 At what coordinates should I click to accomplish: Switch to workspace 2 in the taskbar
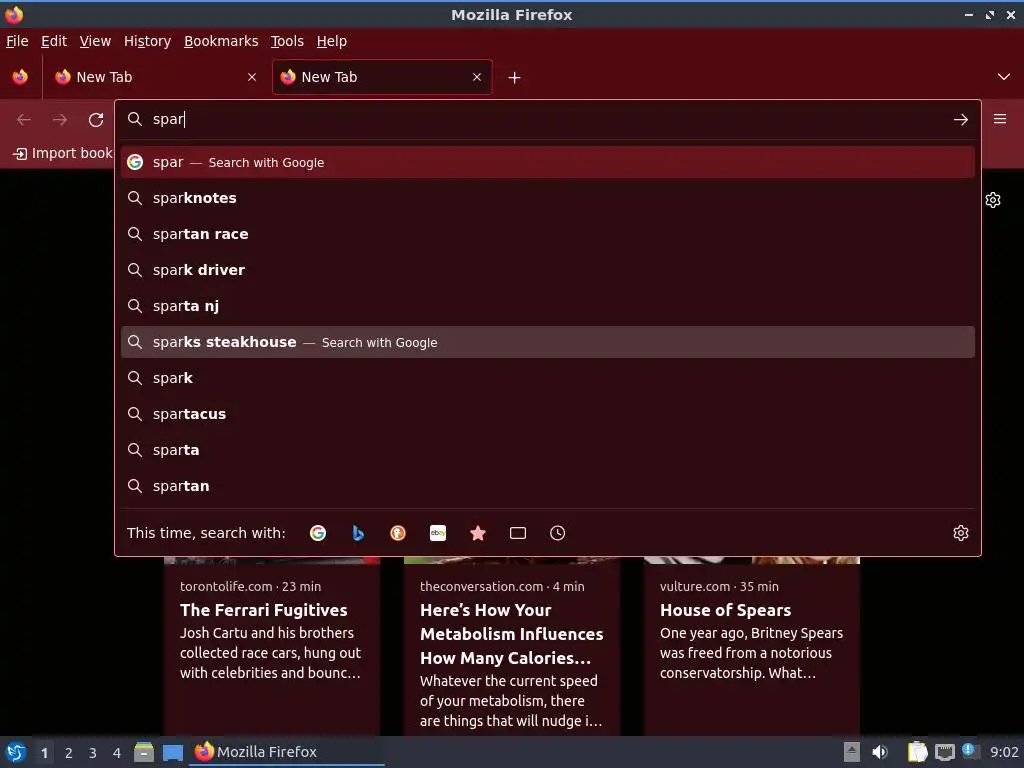click(x=69, y=753)
